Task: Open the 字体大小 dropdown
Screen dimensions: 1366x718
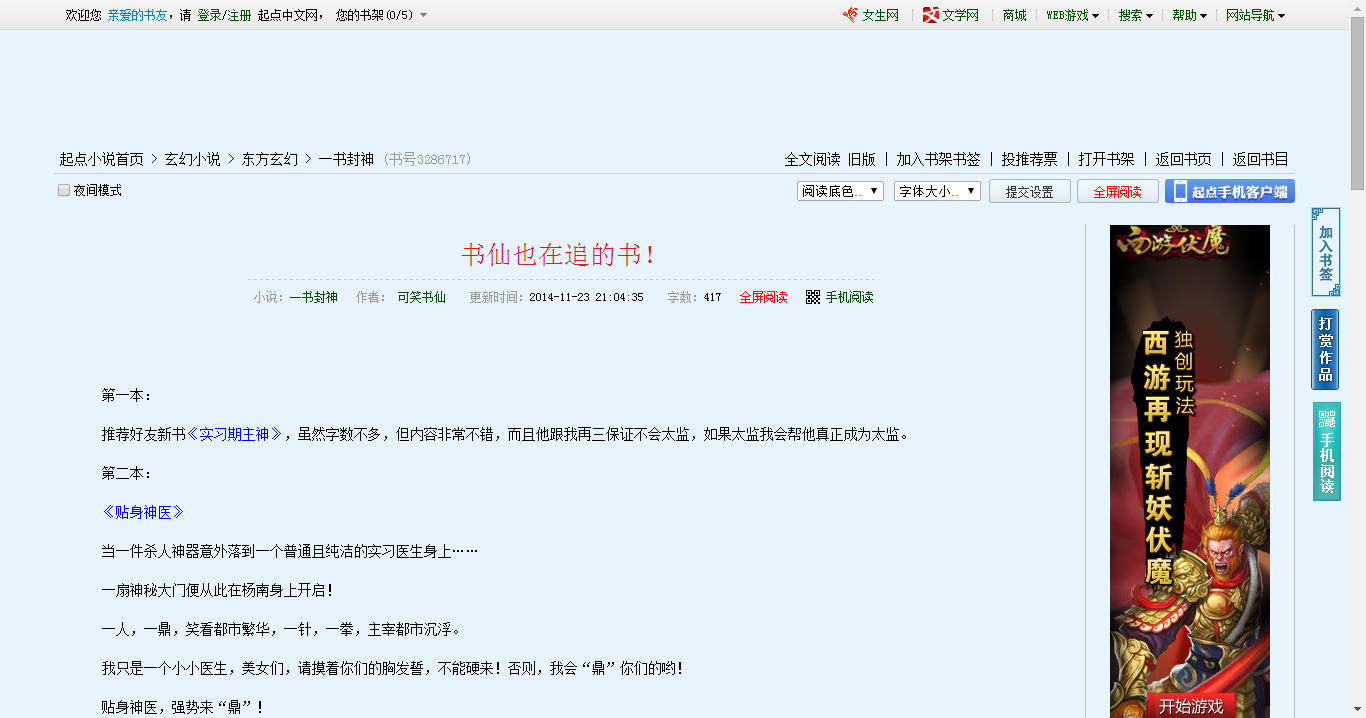Action: (937, 191)
